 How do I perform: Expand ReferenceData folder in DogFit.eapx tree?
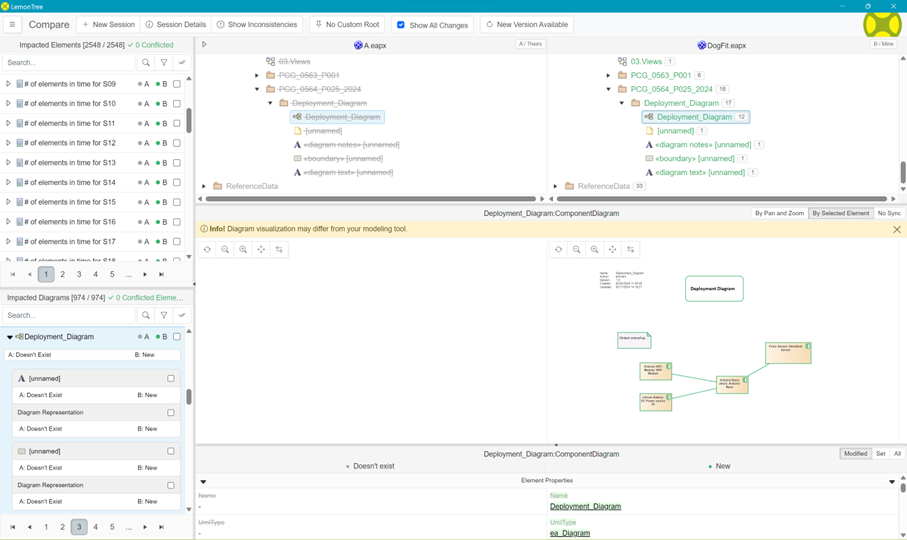click(x=555, y=186)
